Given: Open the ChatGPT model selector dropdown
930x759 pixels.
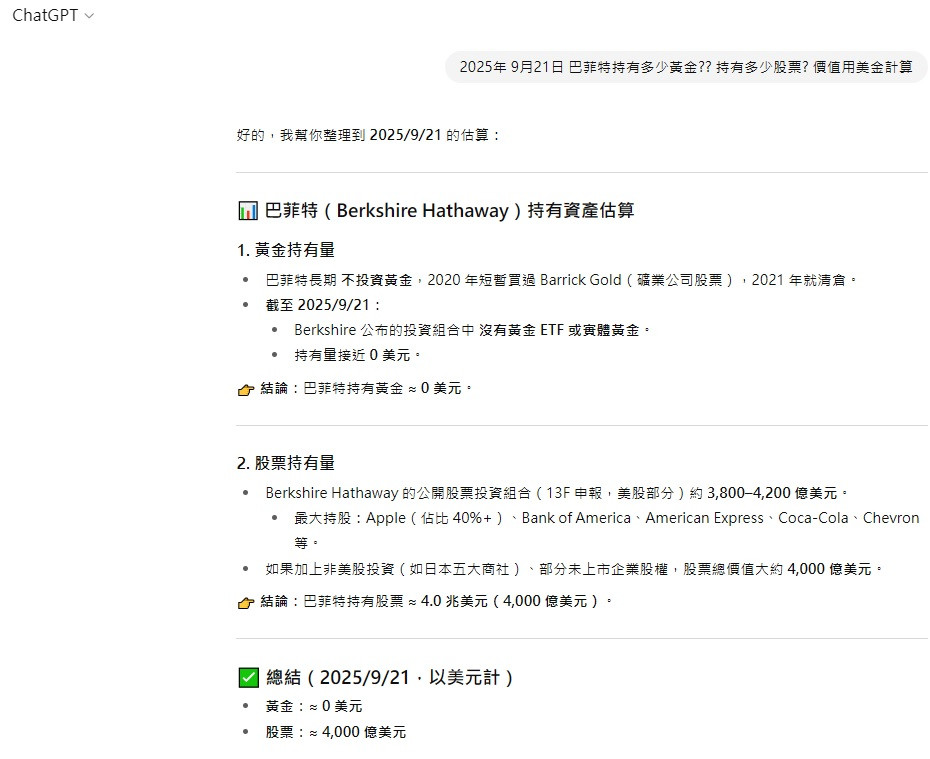Looking at the screenshot, I should 53,15.
